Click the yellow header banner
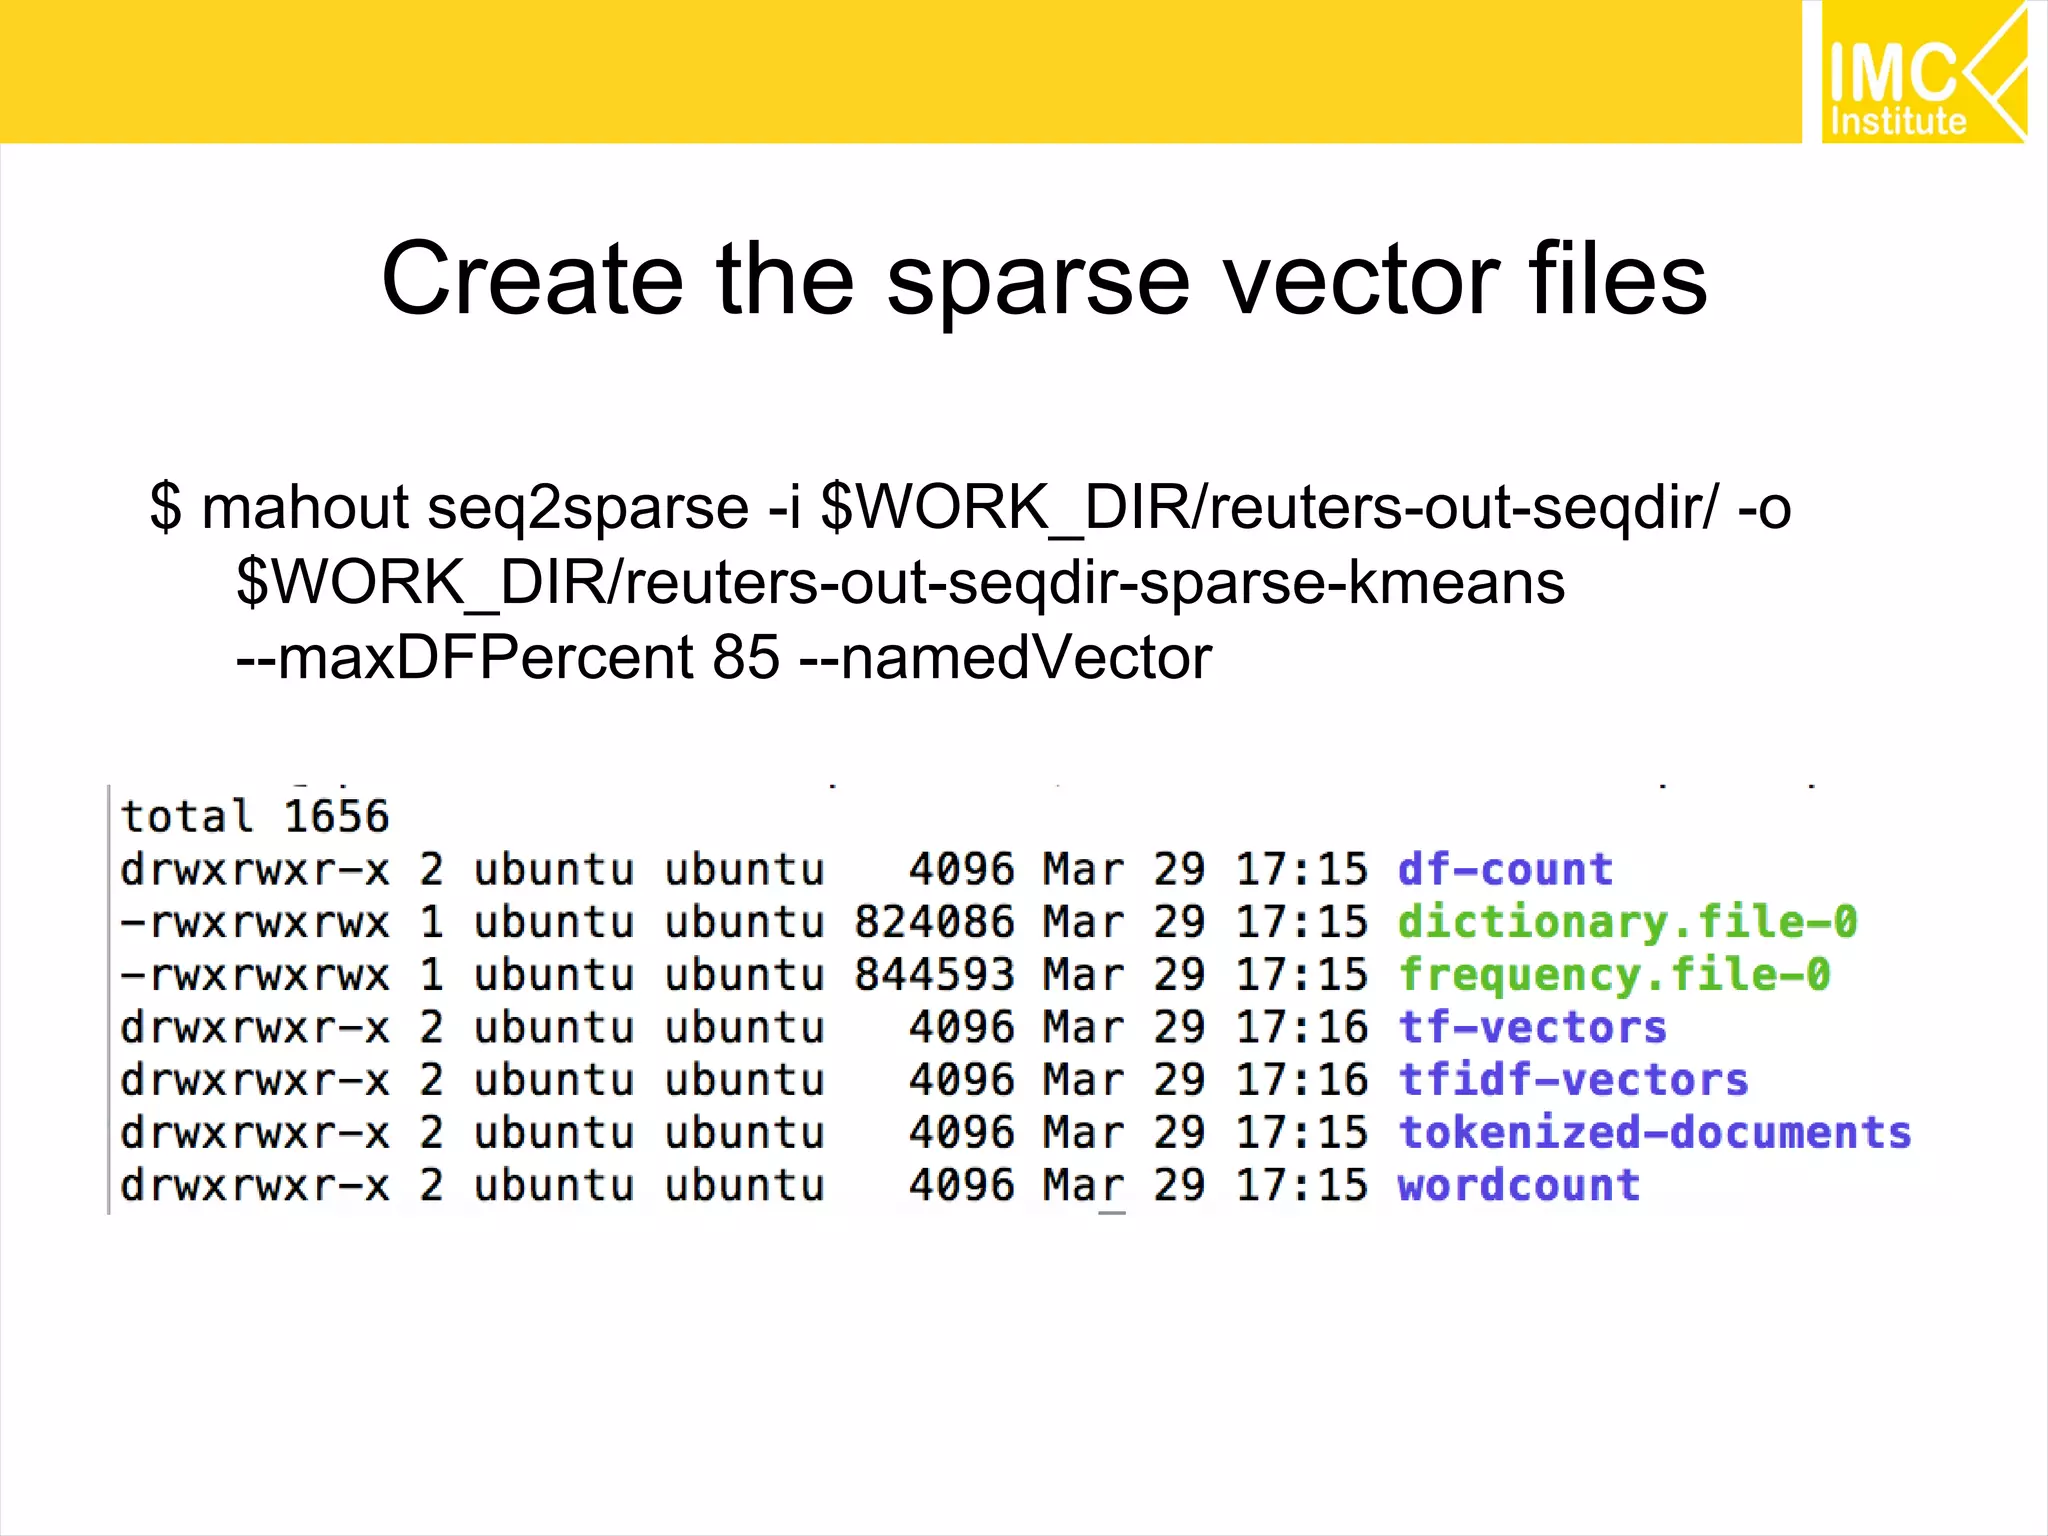2048x1536 pixels. click(x=900, y=70)
